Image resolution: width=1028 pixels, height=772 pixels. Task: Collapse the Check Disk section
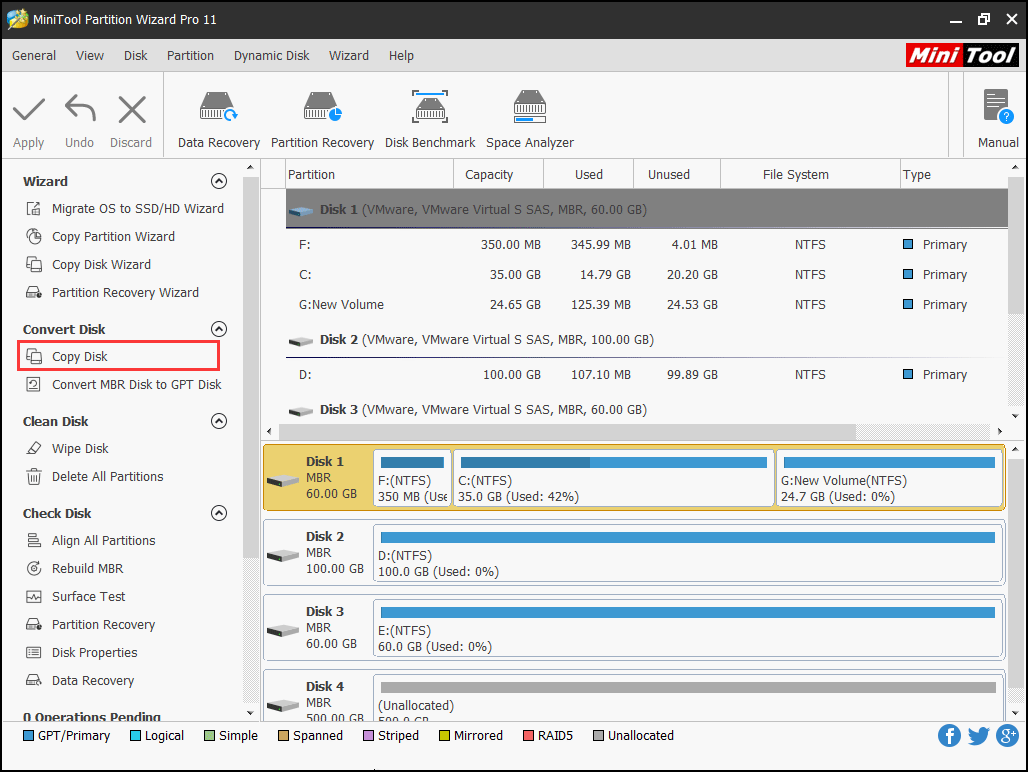[219, 513]
